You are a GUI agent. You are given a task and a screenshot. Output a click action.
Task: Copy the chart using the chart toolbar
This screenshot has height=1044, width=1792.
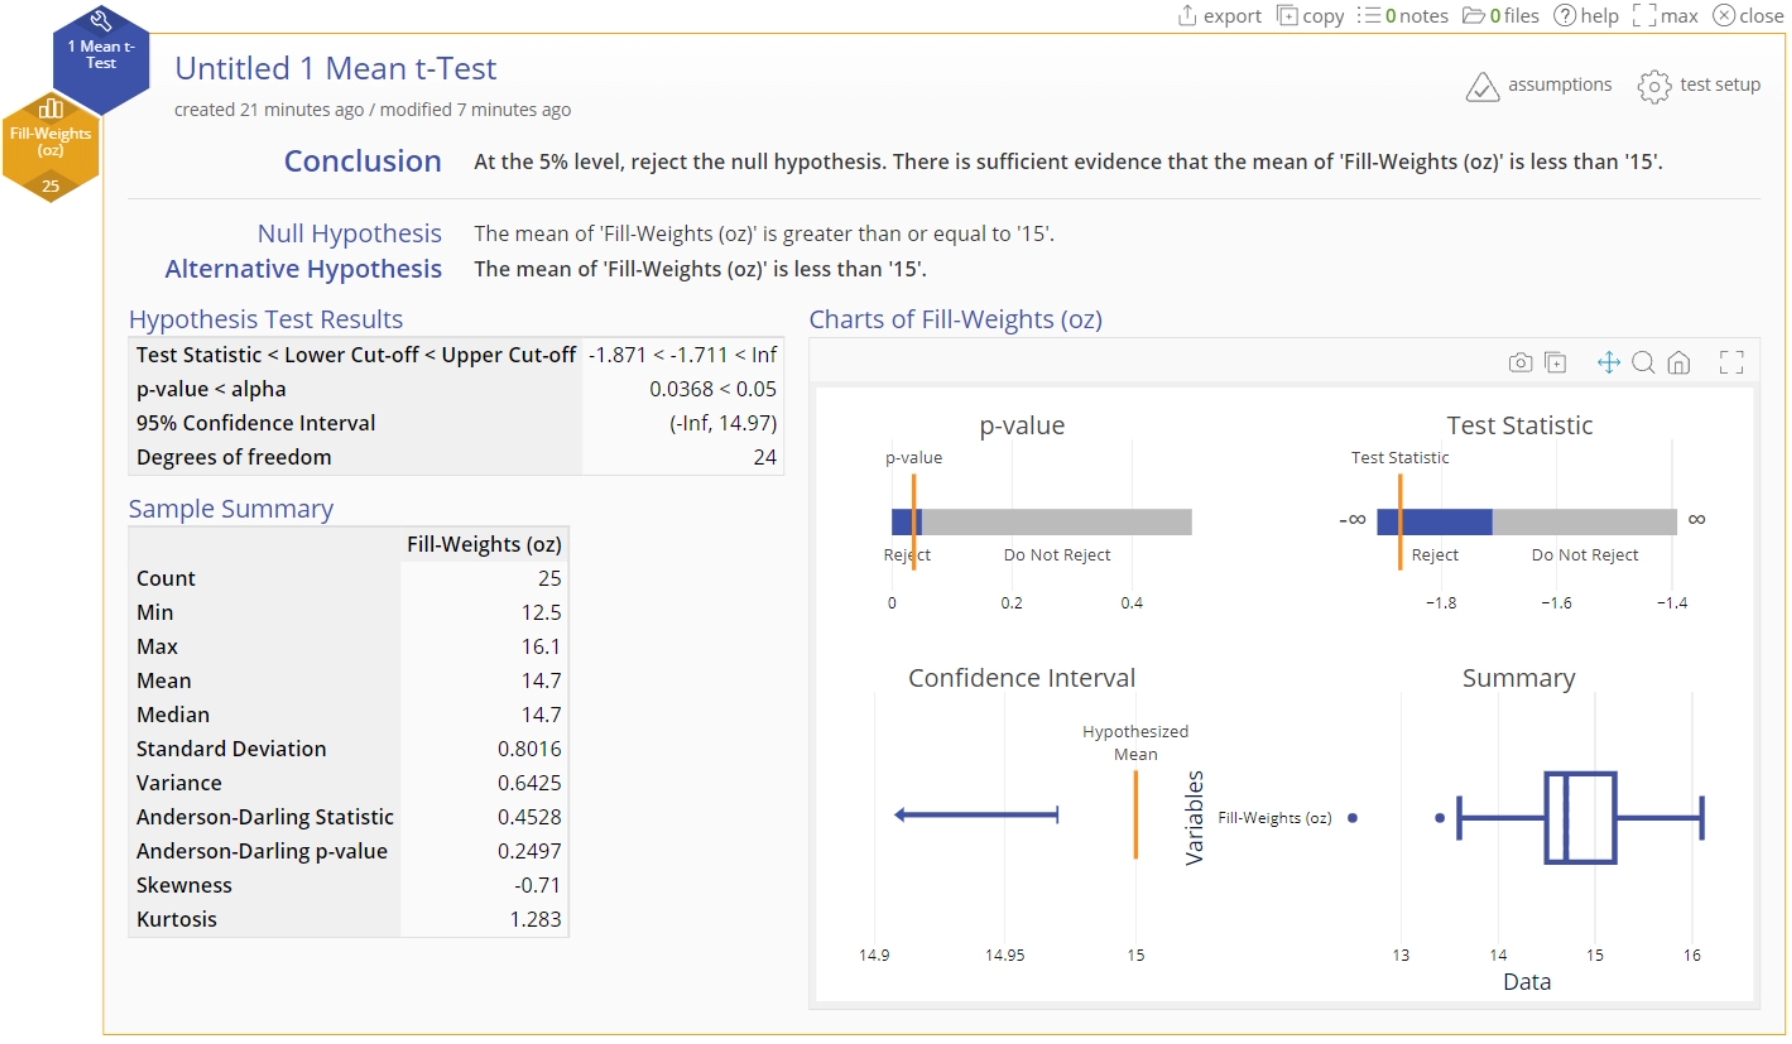tap(1556, 362)
